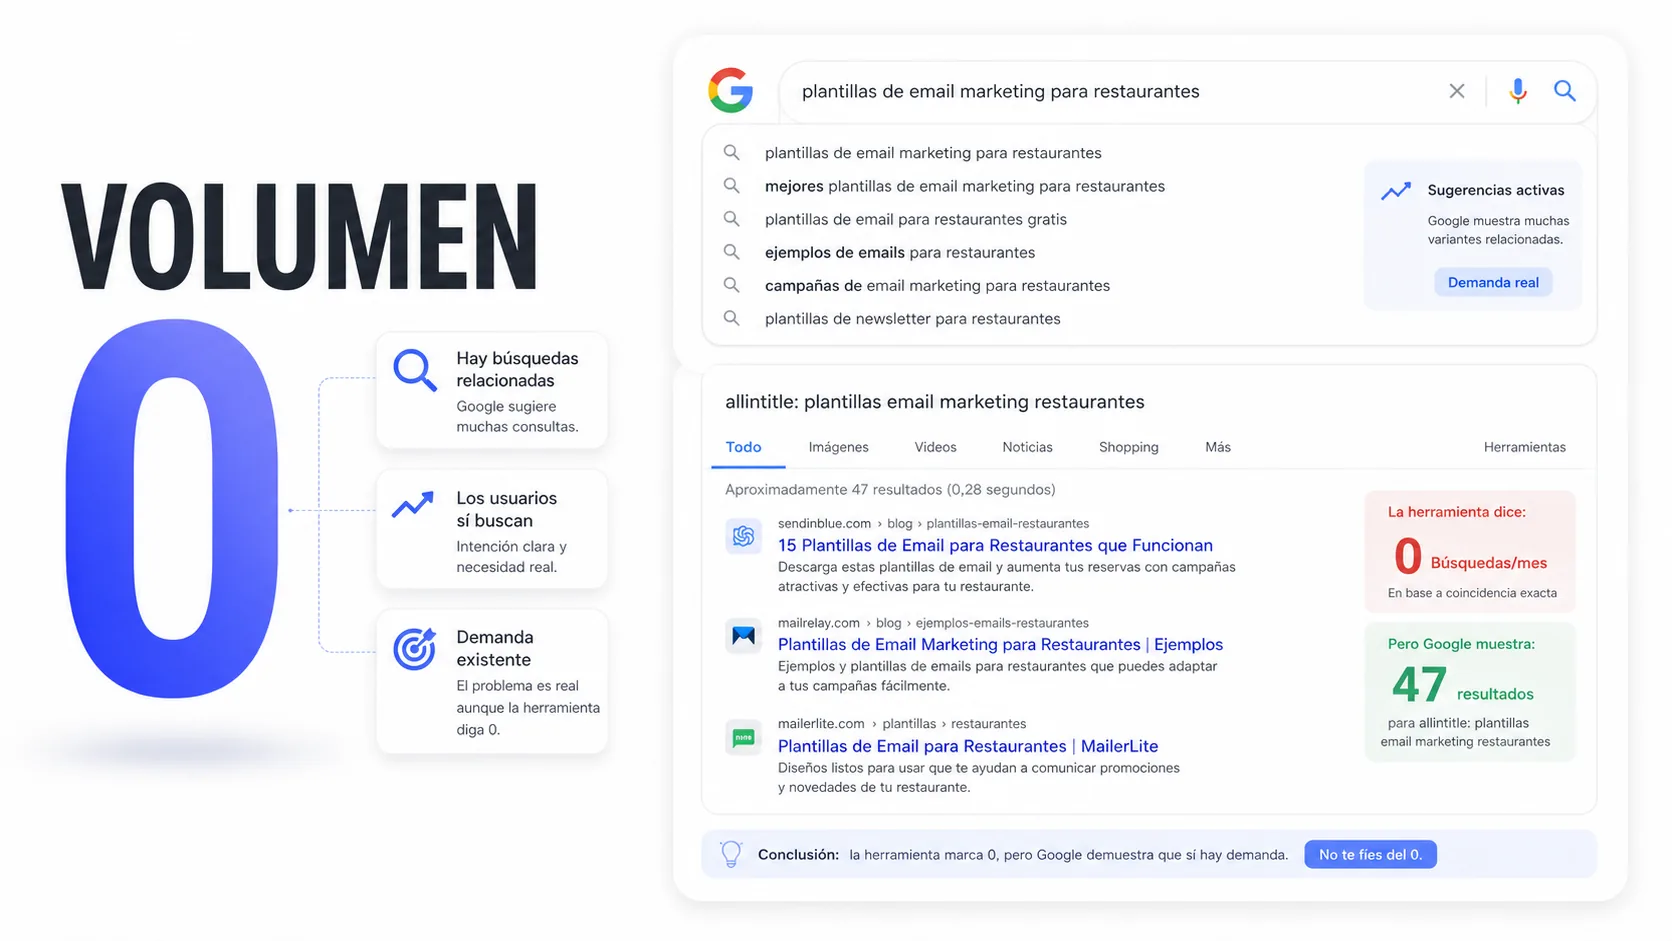Click the 'Demanda real' button
This screenshot has width=1672, height=941.
point(1493,282)
